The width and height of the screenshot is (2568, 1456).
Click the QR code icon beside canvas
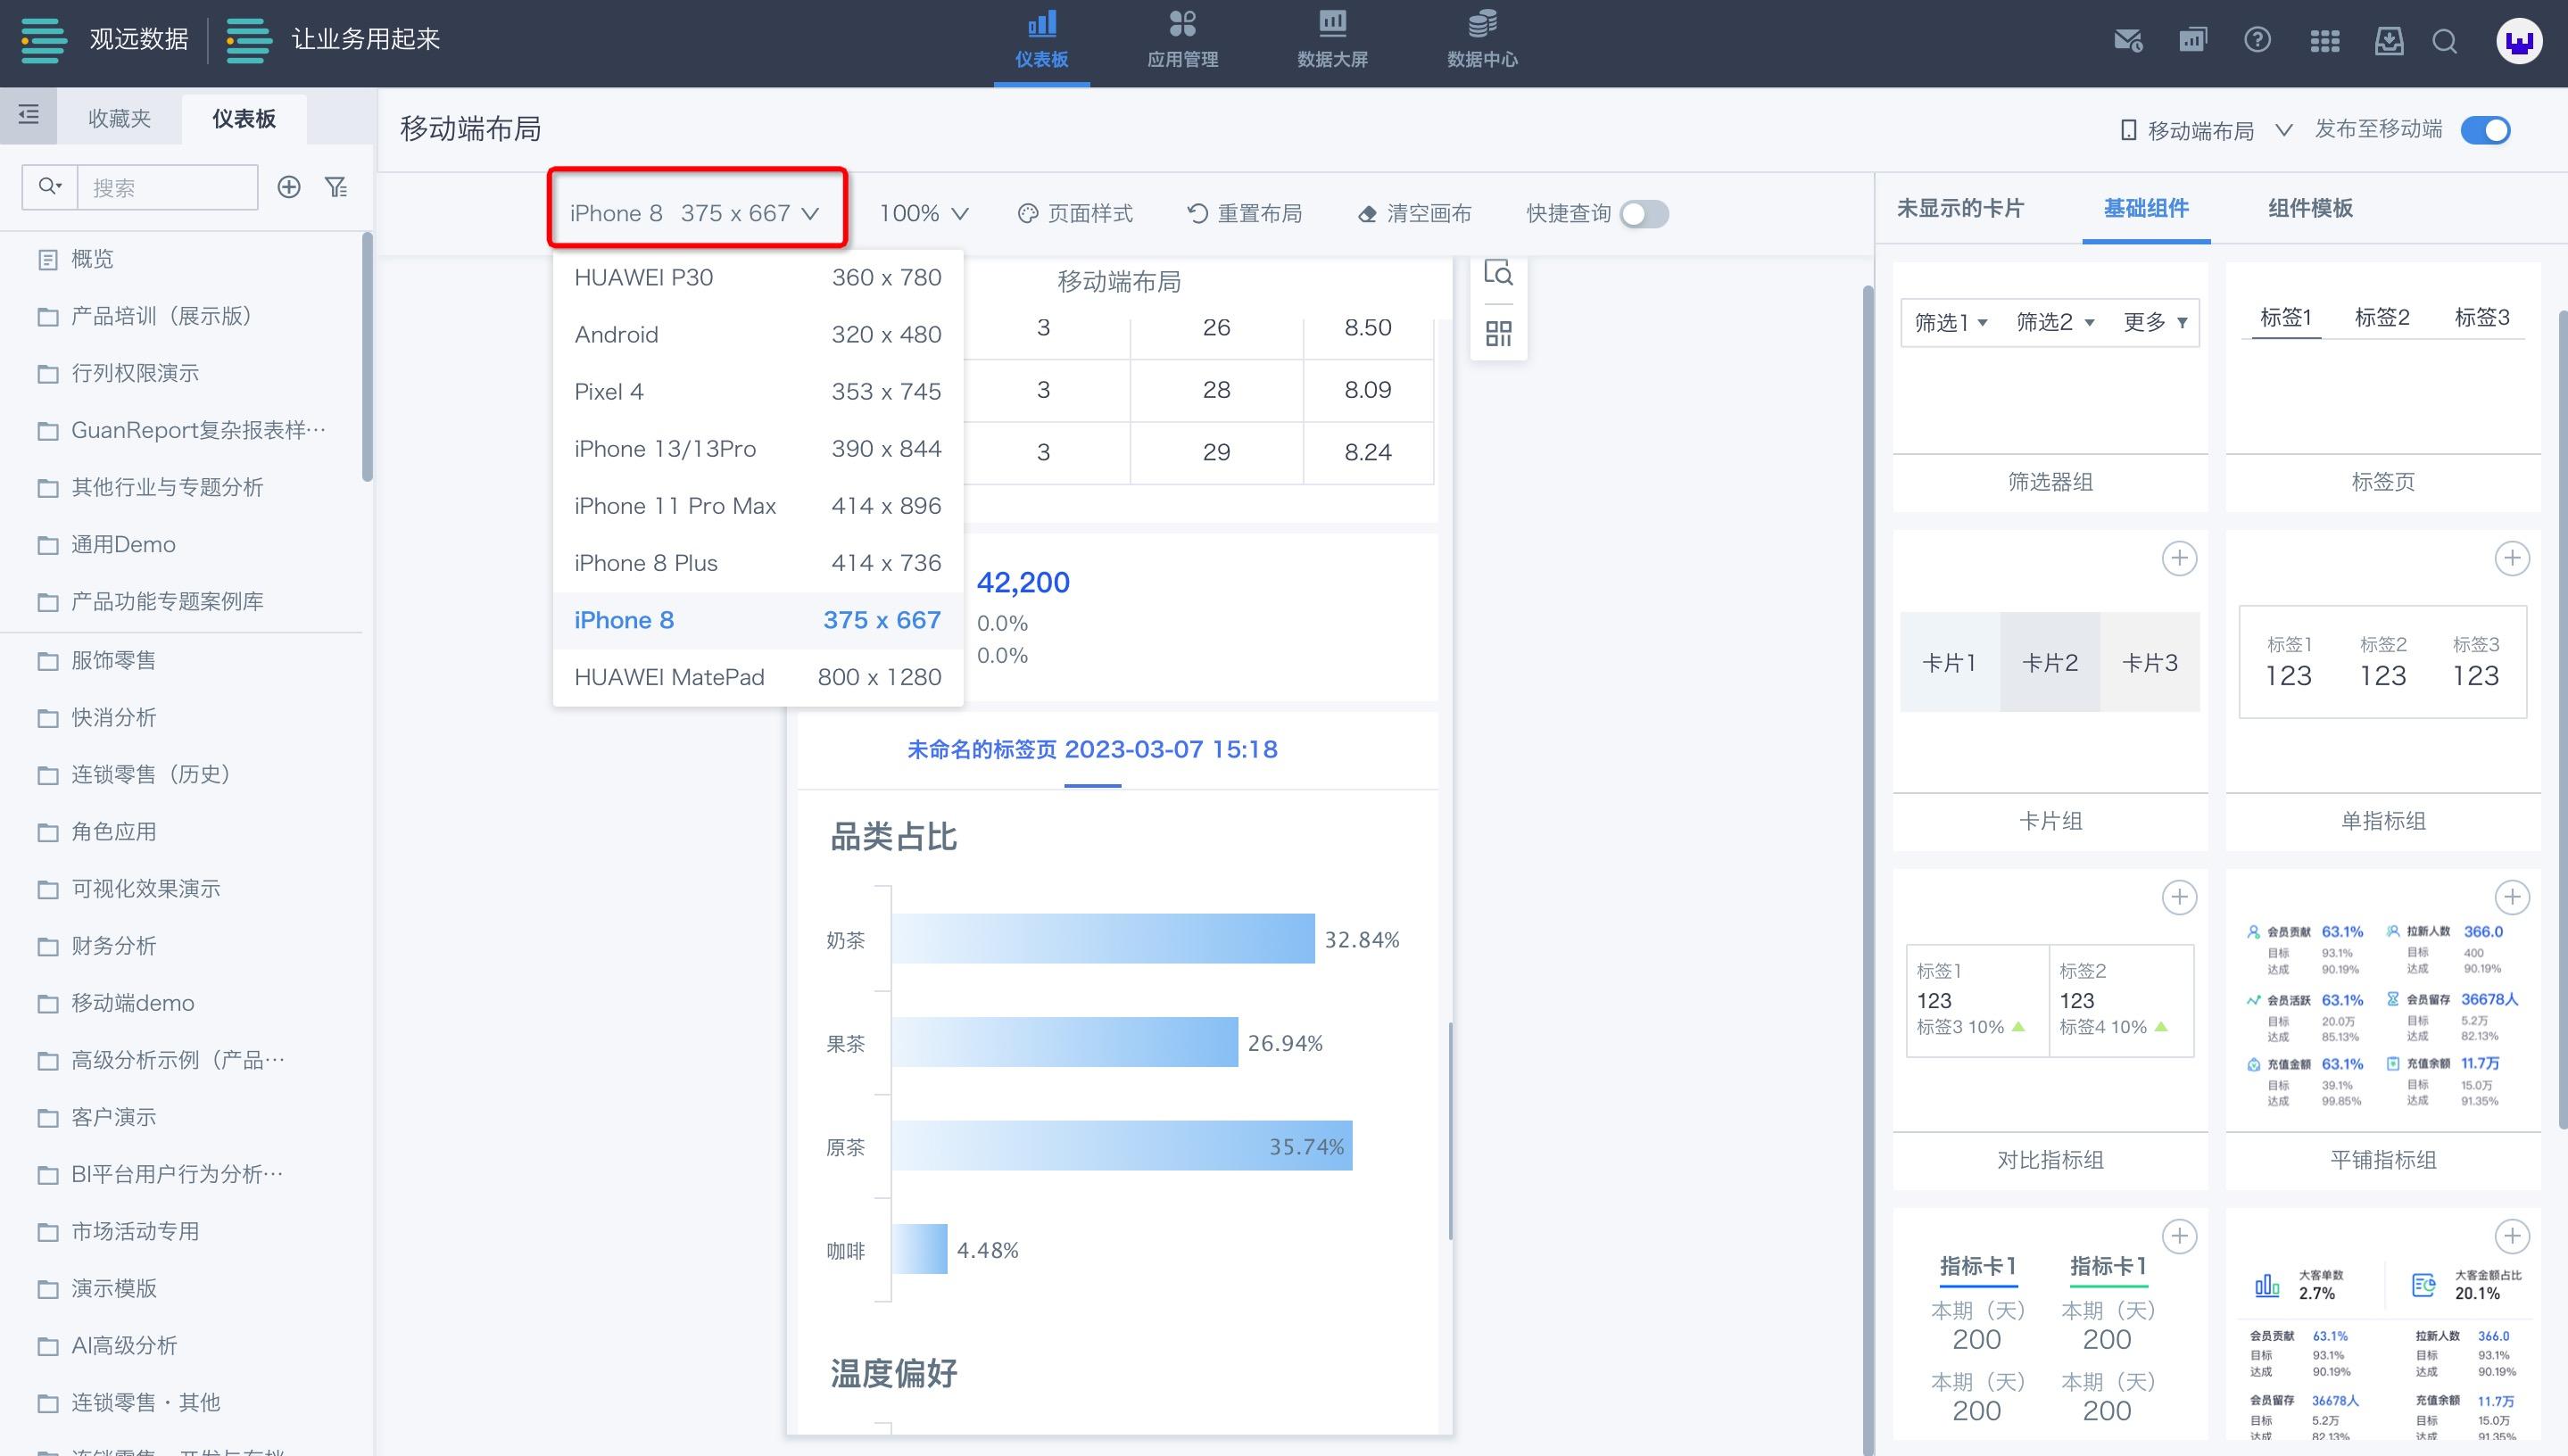[1498, 333]
